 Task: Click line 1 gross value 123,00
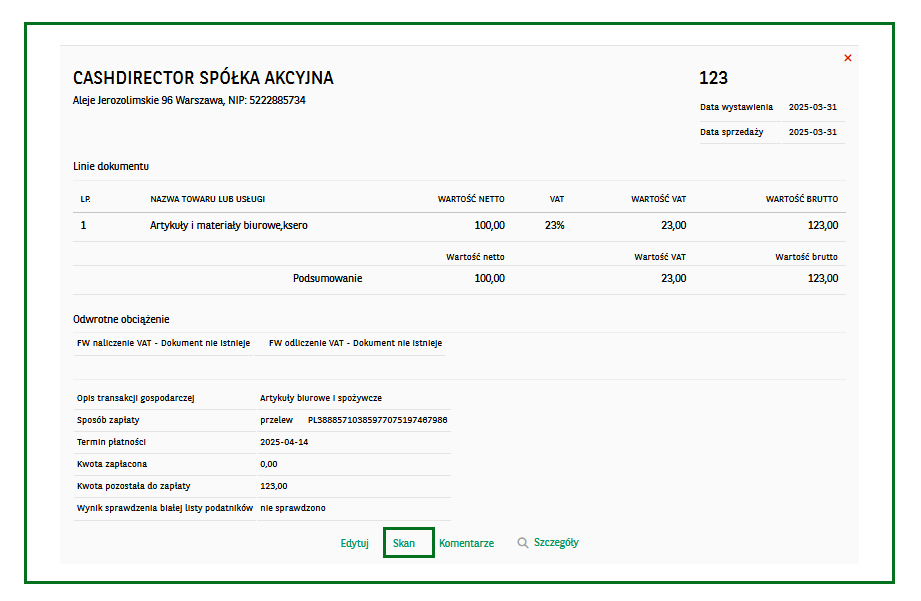[x=823, y=226]
